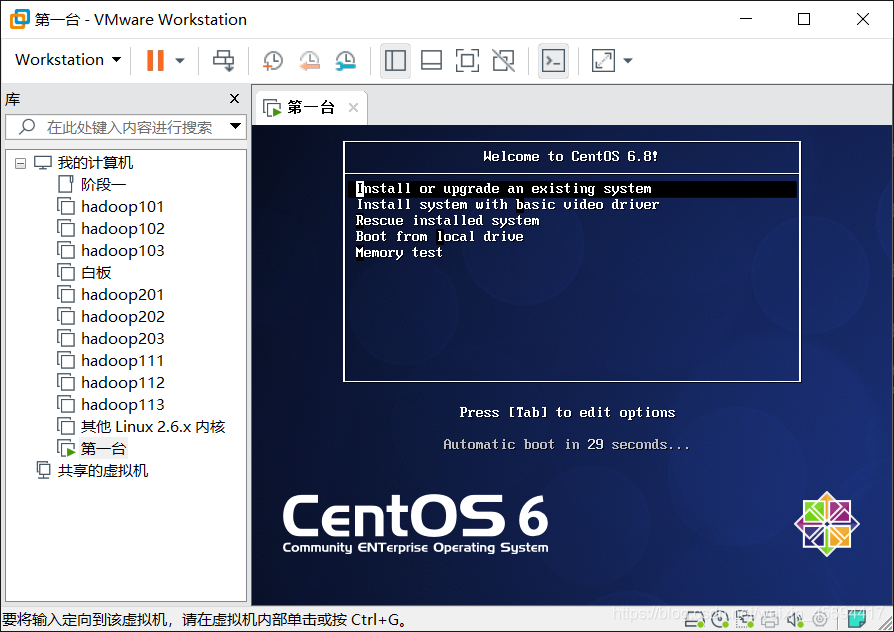Select the hadoop203 virtual machine
This screenshot has width=894, height=632.
pos(123,339)
